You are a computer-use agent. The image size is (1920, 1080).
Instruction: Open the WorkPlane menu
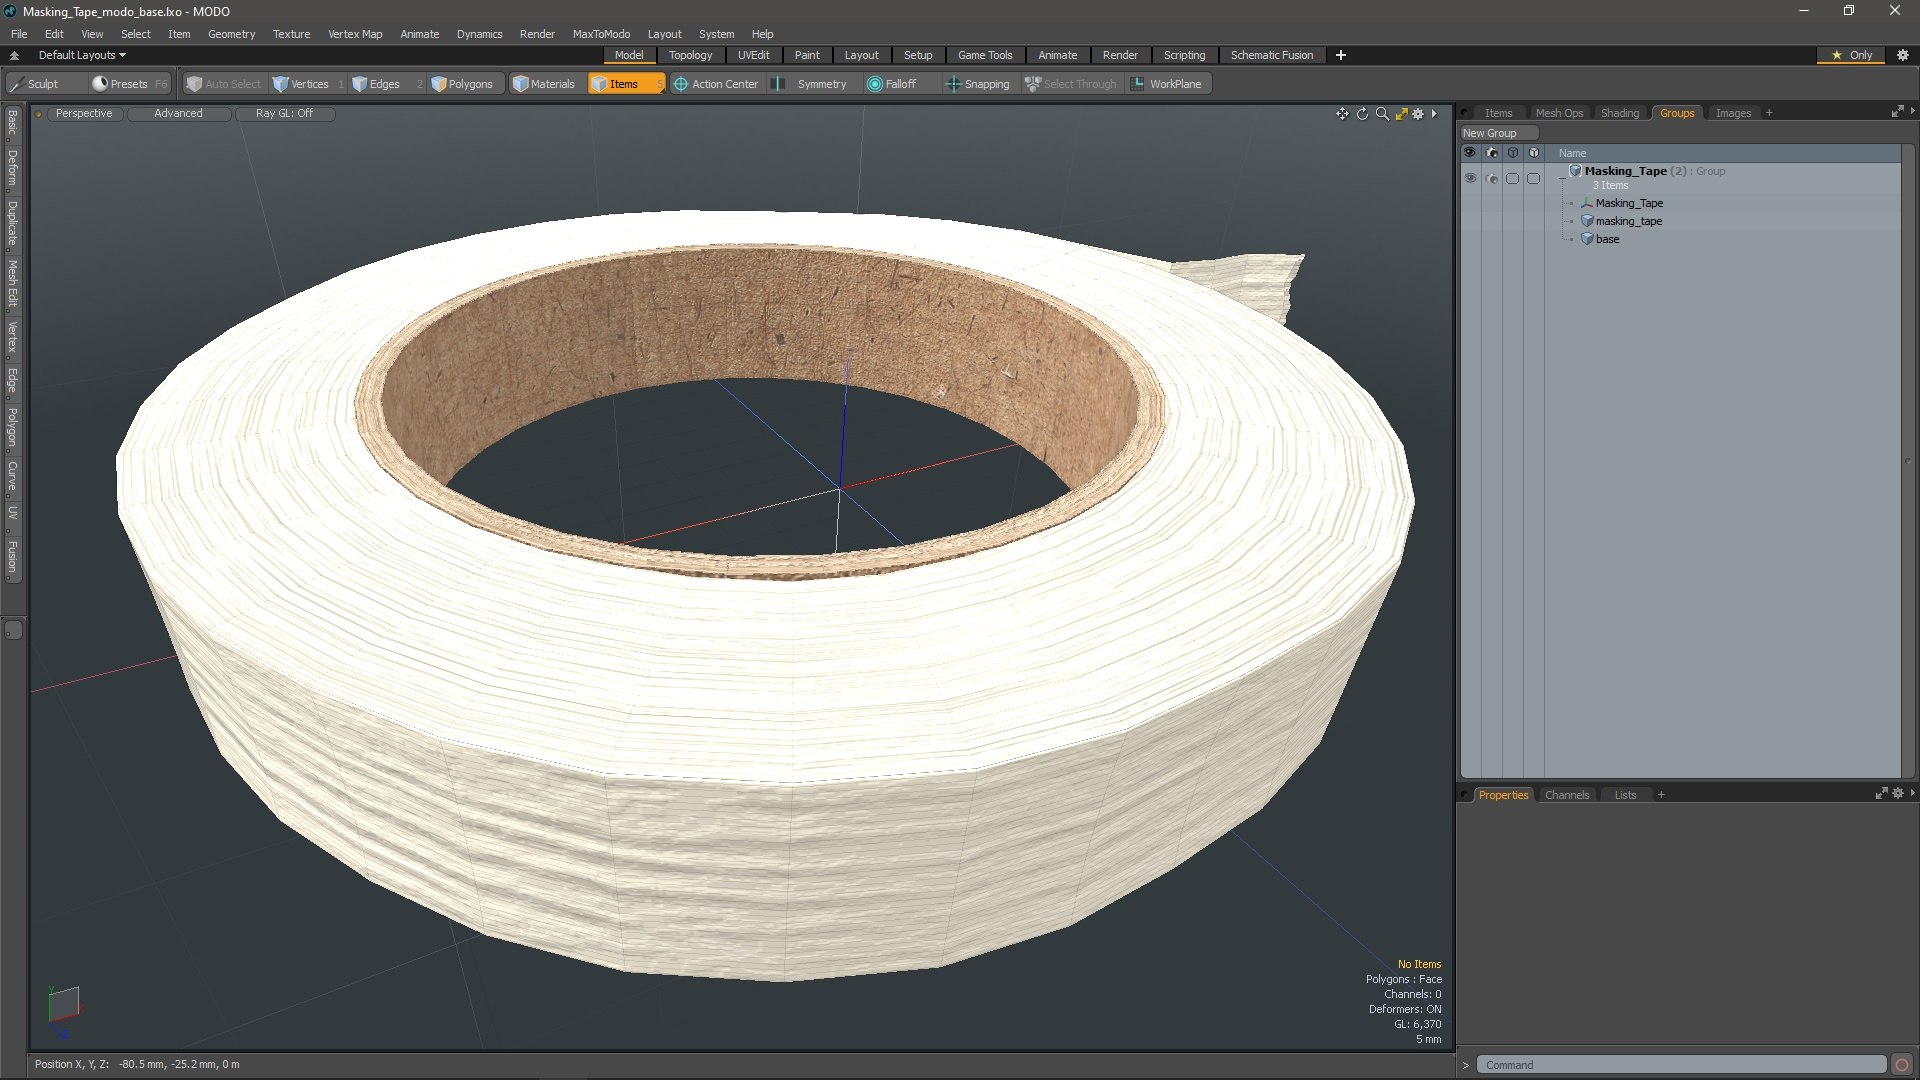1166,84
